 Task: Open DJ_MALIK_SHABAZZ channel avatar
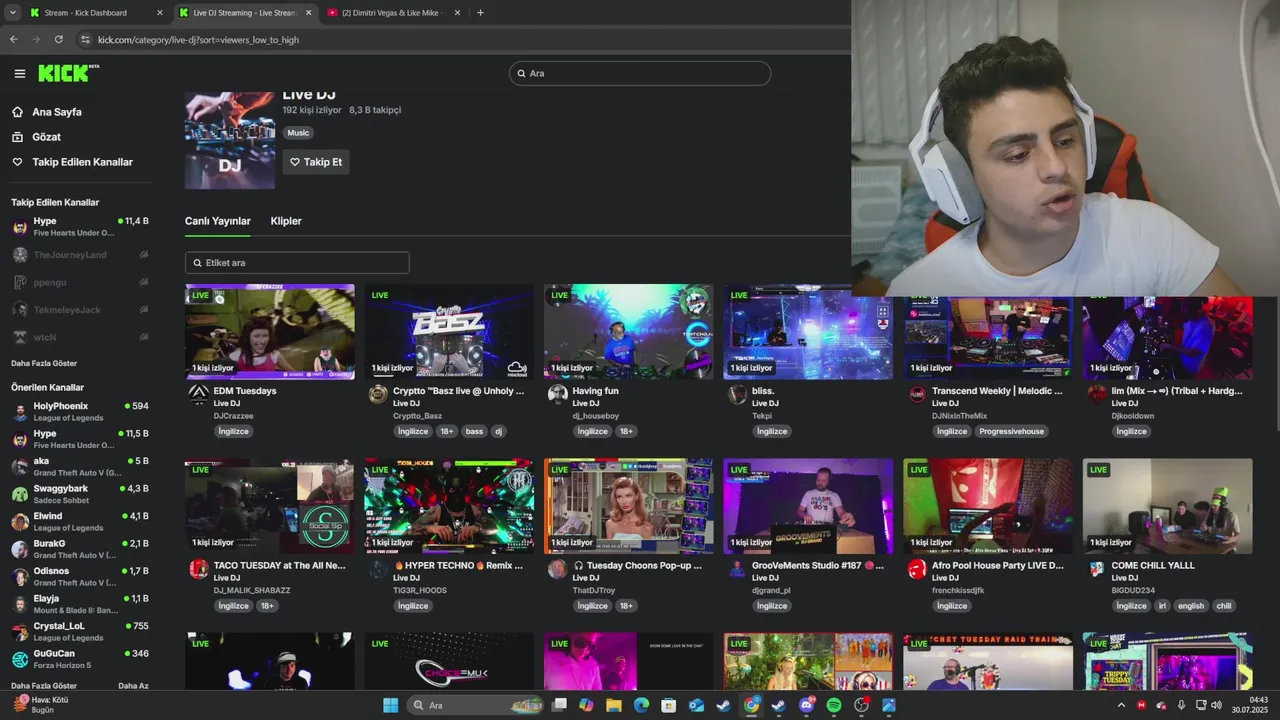[199, 569]
